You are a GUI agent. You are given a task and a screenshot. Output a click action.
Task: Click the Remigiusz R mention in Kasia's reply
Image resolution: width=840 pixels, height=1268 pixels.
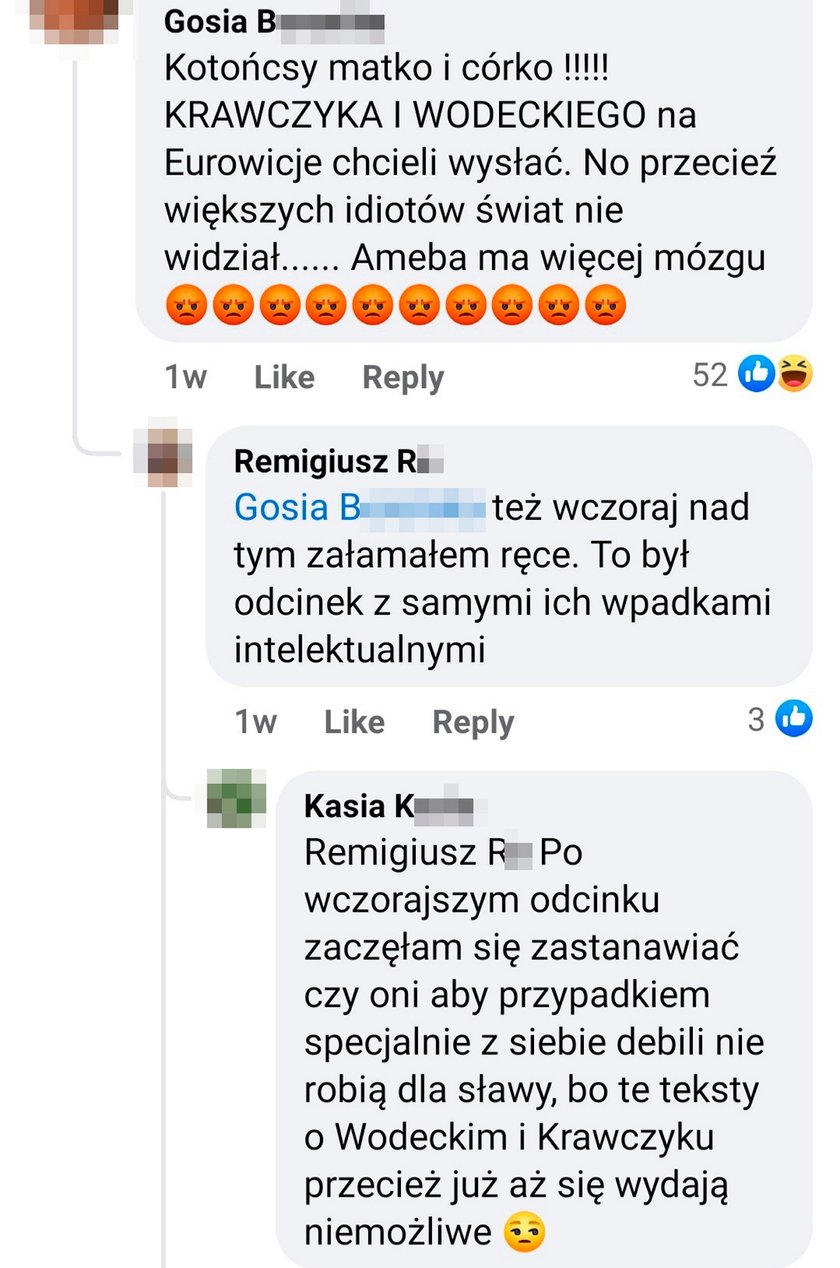[x=416, y=853]
